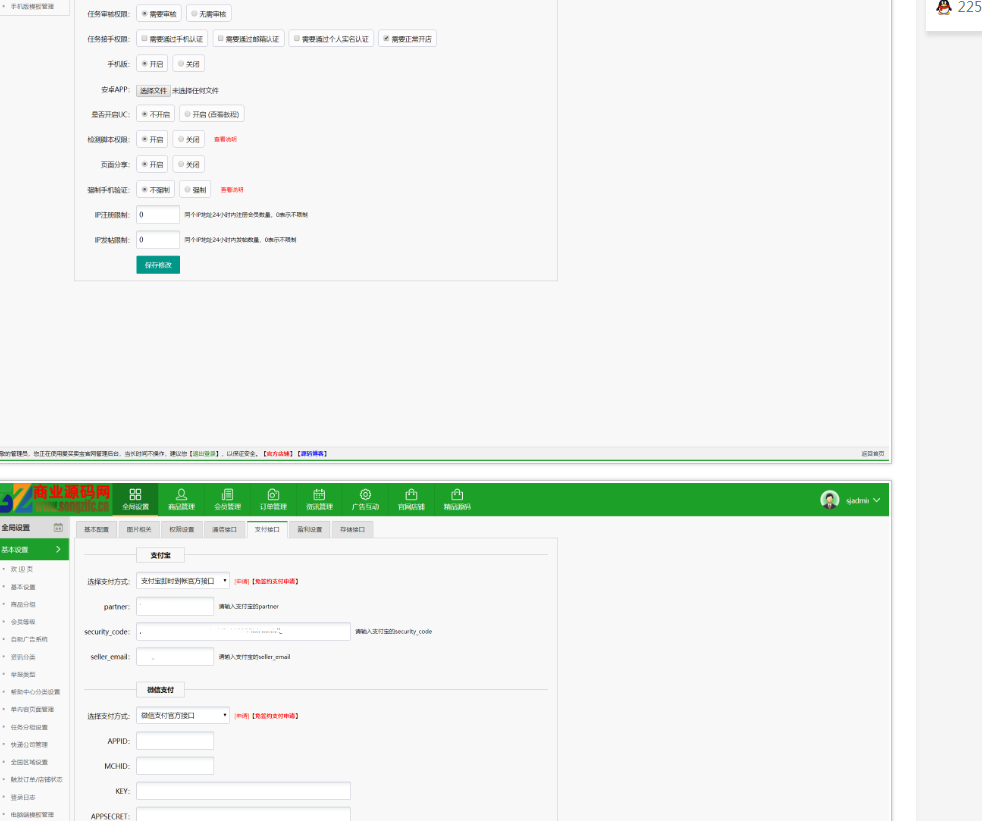Click 官方店铺 red link in footer
This screenshot has width=982, height=821.
[x=279, y=453]
